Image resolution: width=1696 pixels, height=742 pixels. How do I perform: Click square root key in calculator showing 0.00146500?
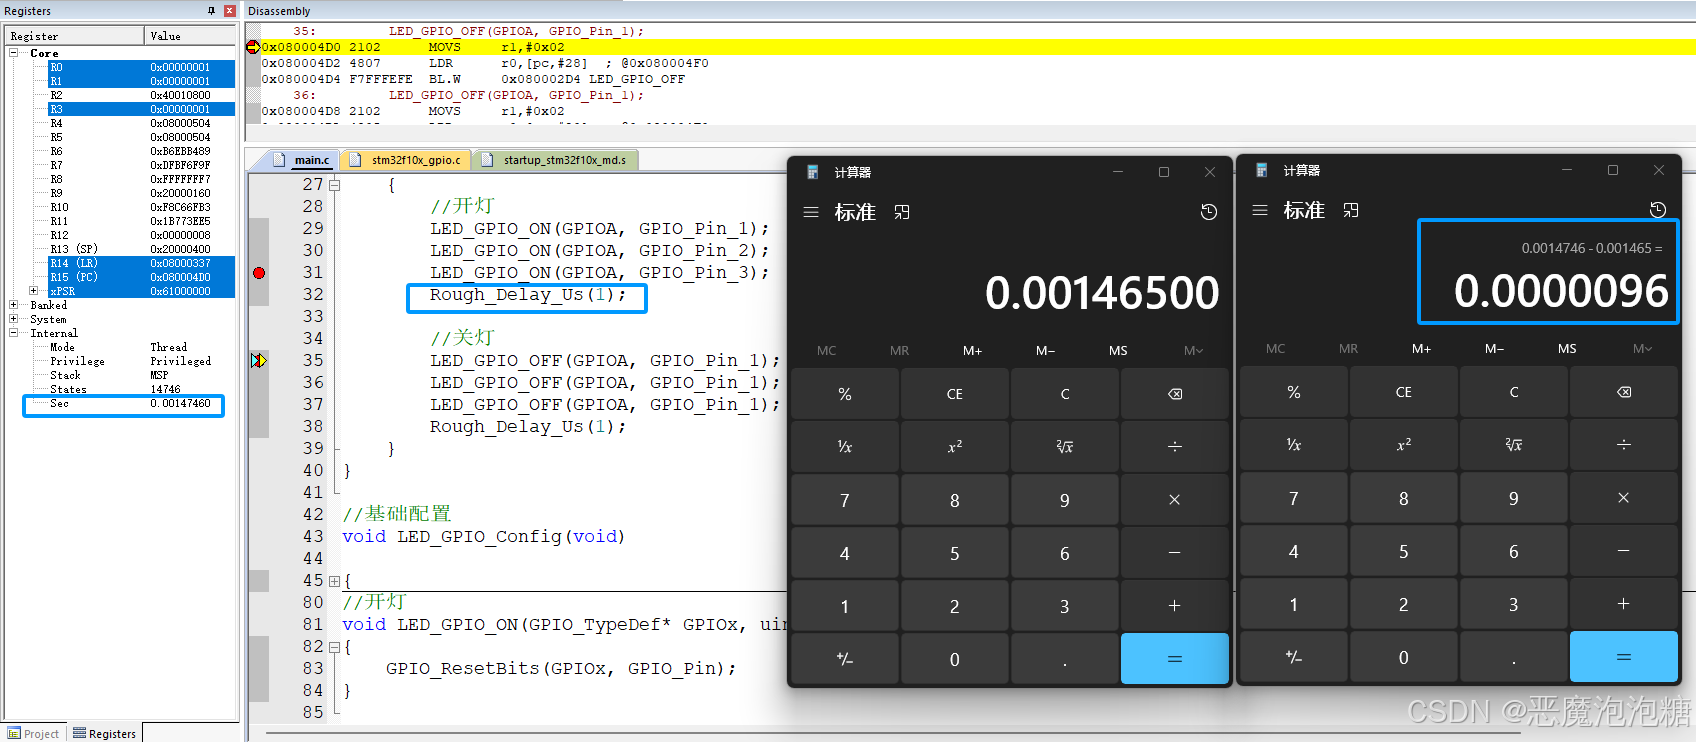pyautogui.click(x=1065, y=447)
